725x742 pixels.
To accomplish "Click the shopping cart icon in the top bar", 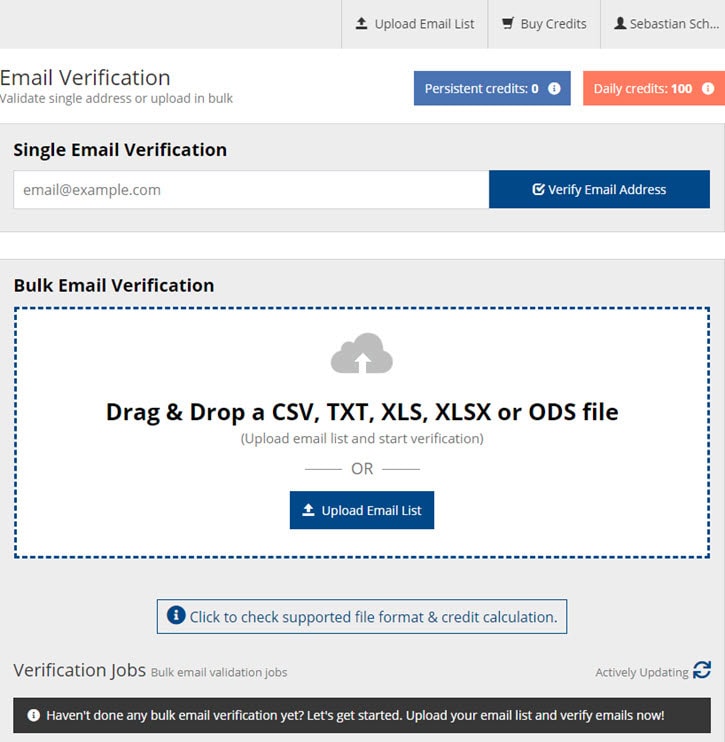I will tap(508, 24).
